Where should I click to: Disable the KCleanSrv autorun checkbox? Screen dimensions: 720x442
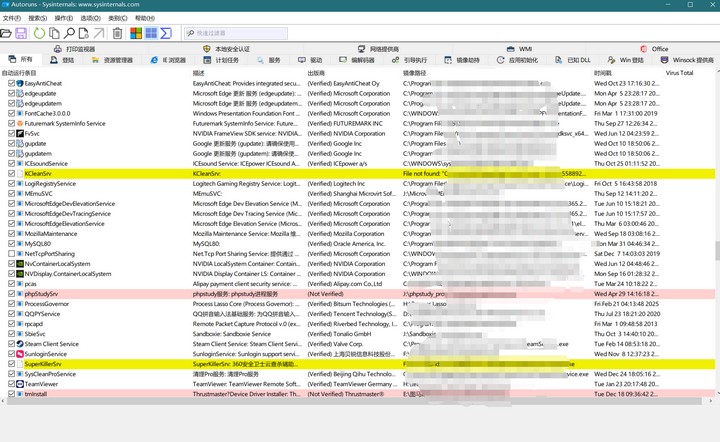[12, 173]
